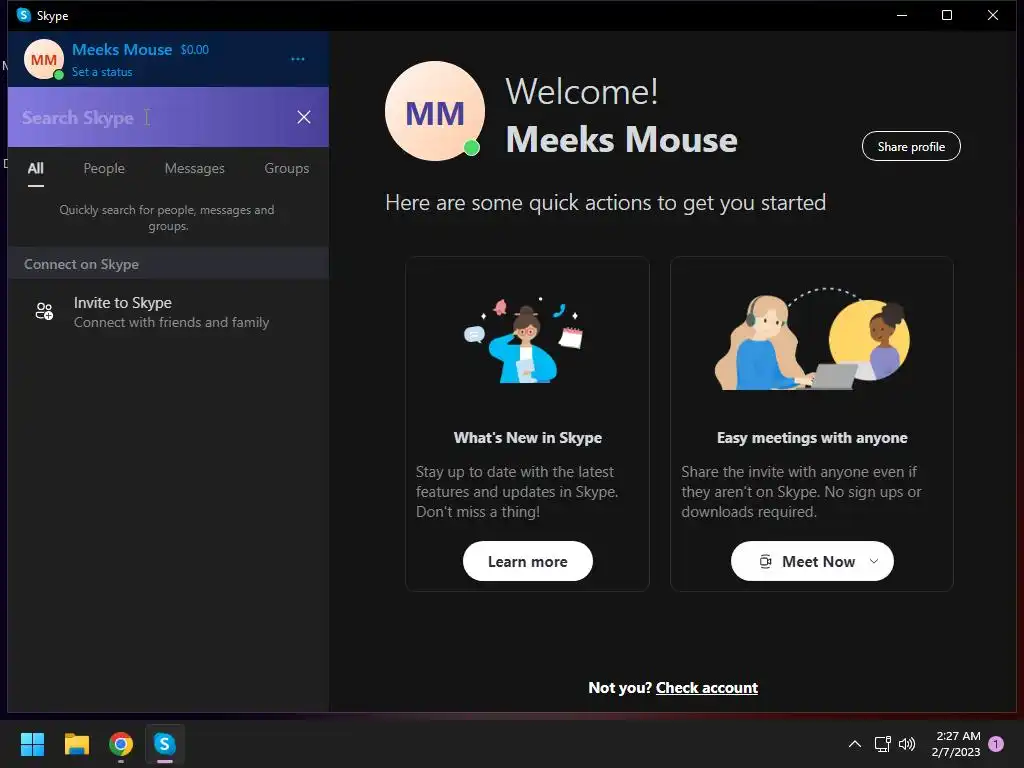Switch to the Messages search tab
The image size is (1024, 768).
click(195, 168)
